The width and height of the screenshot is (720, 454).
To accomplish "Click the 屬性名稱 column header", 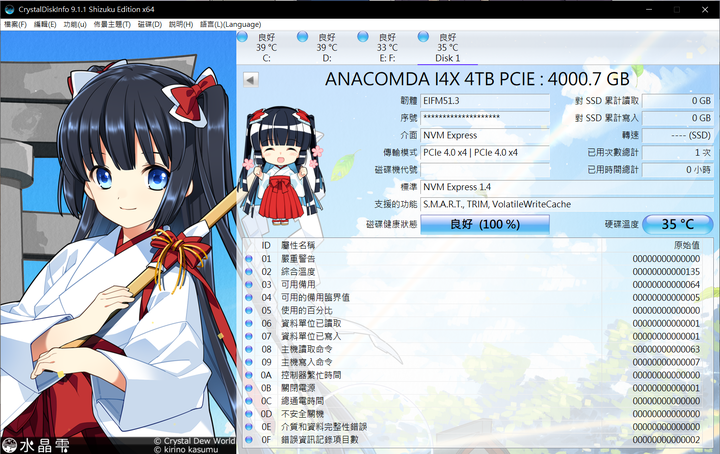I will coord(298,246).
